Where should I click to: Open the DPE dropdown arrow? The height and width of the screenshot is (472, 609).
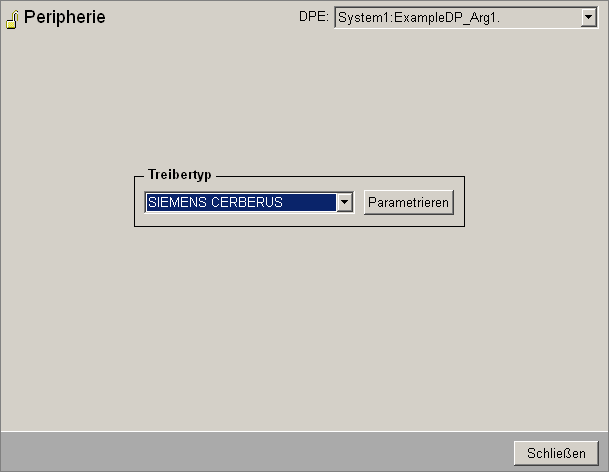click(x=589, y=17)
